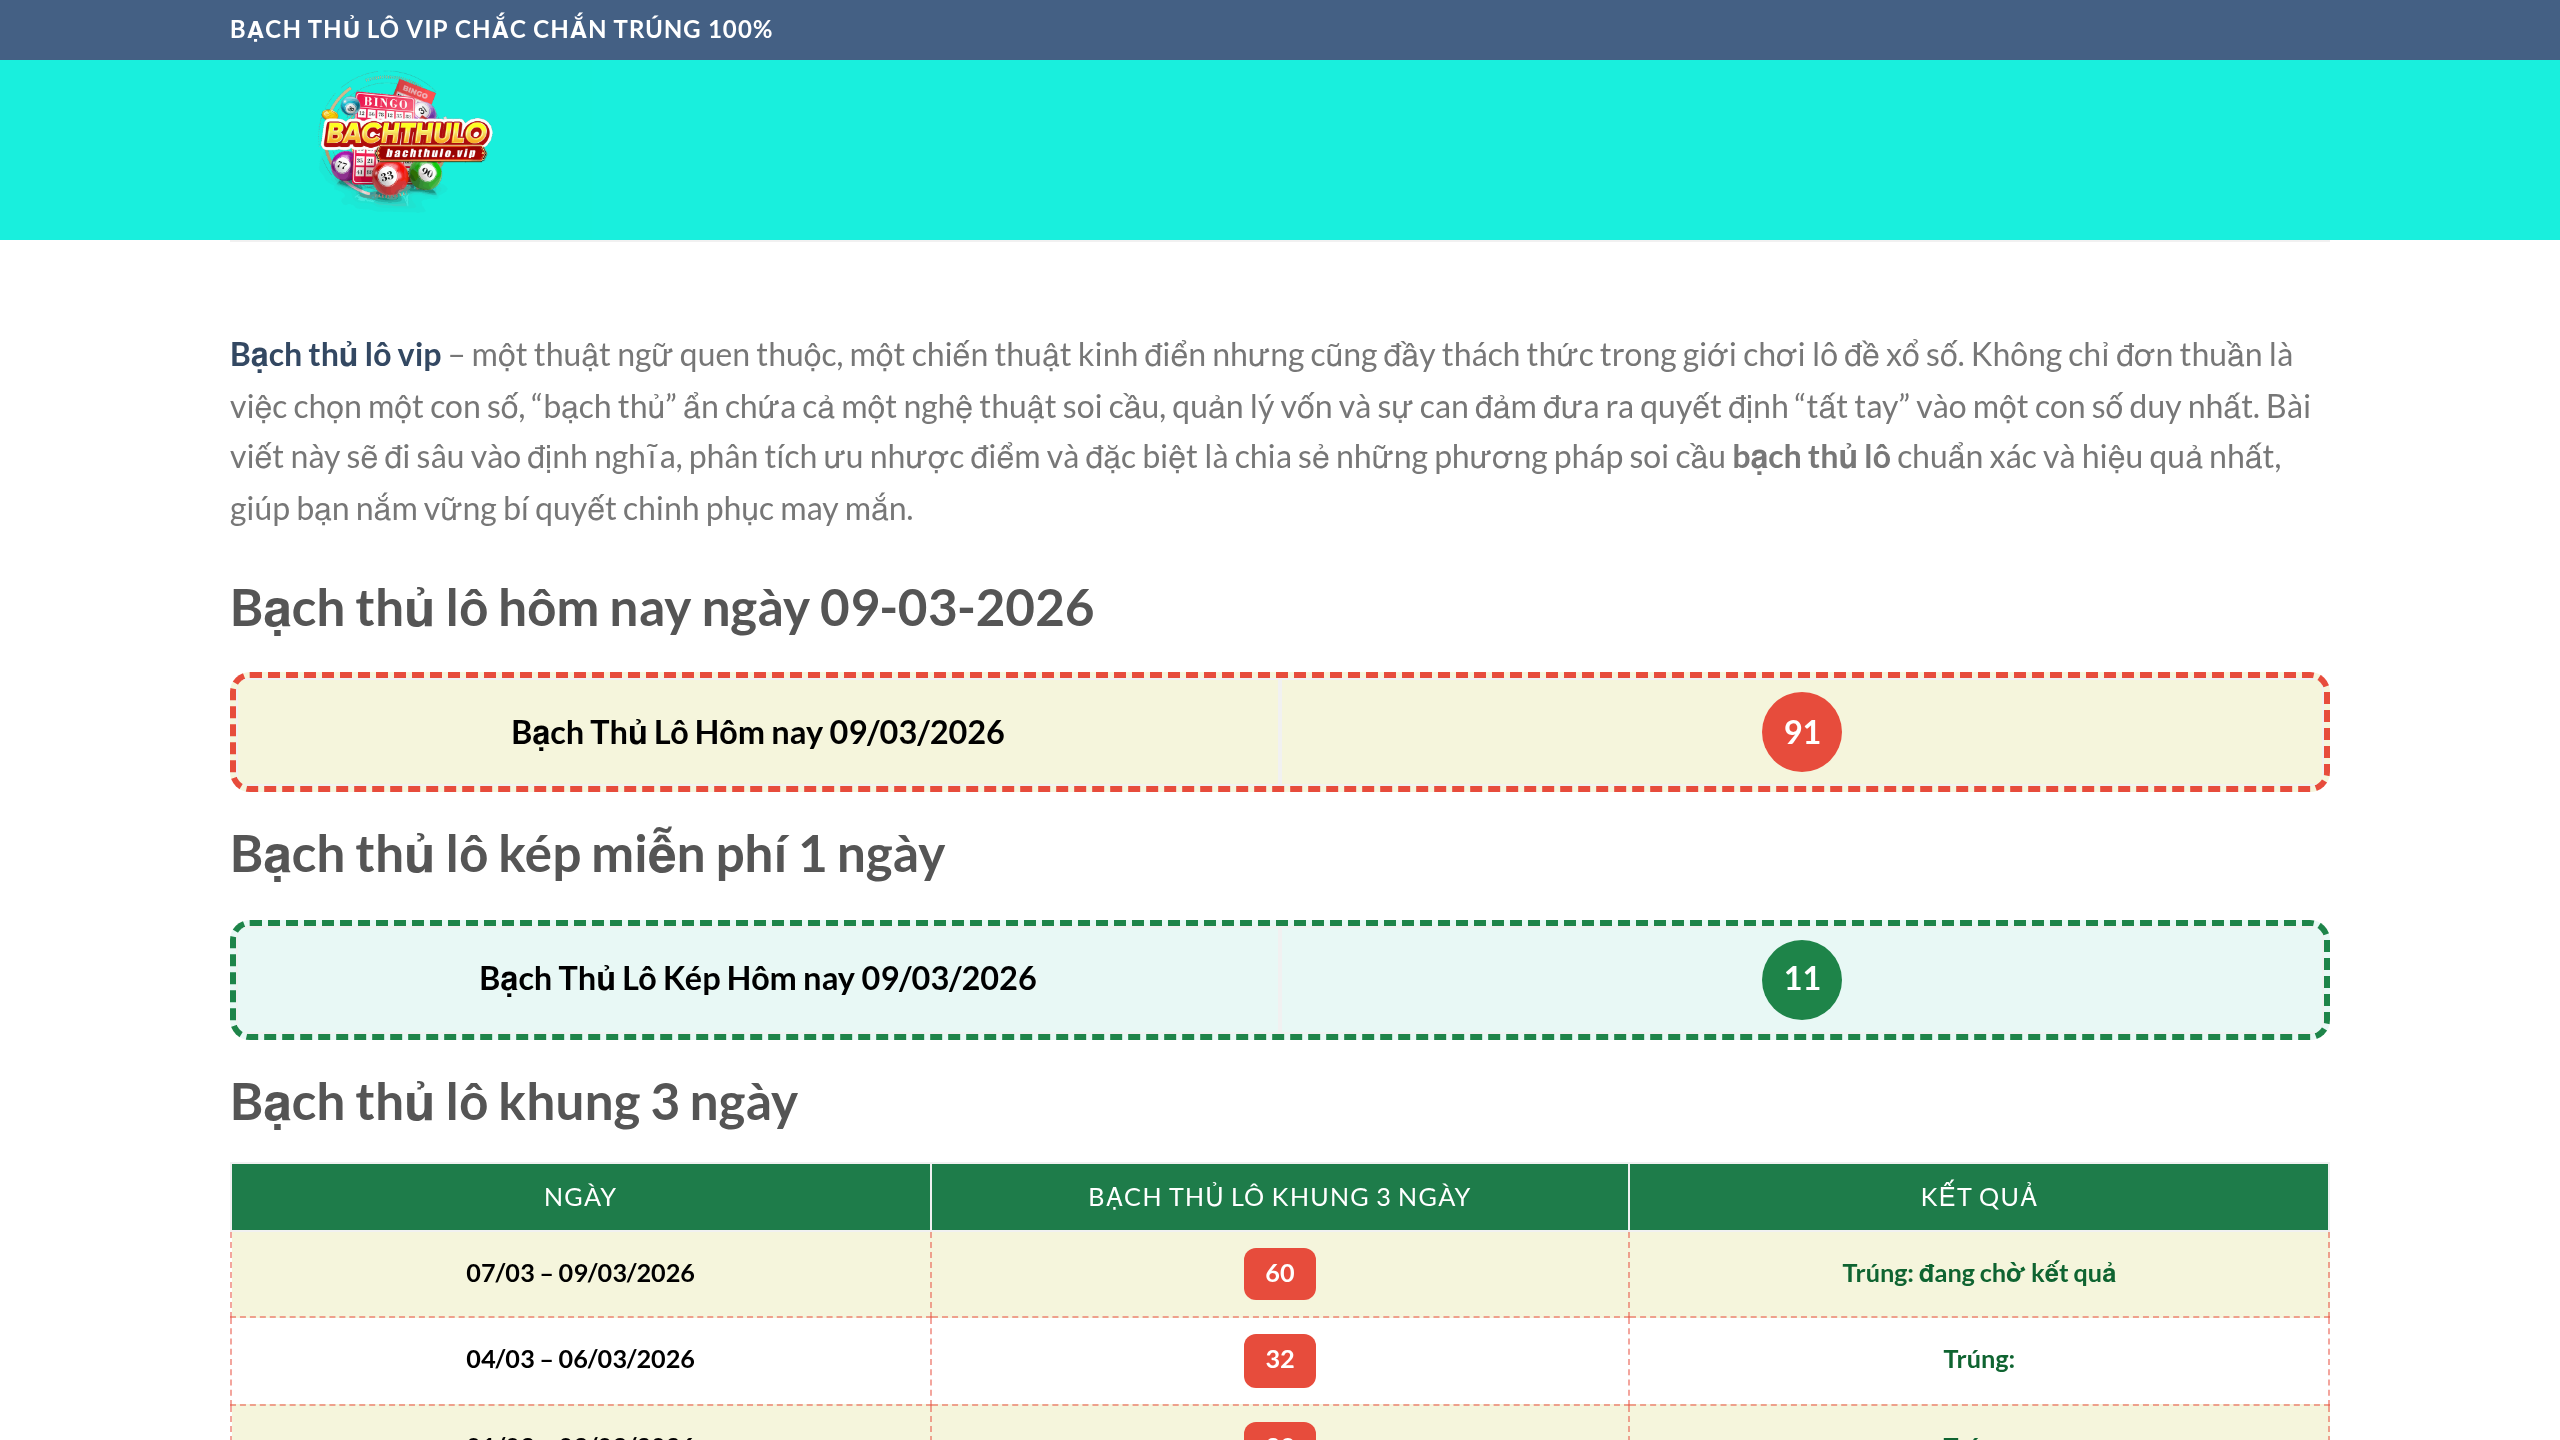The height and width of the screenshot is (1440, 2560).
Task: Click the top bar title text
Action: click(x=500, y=29)
